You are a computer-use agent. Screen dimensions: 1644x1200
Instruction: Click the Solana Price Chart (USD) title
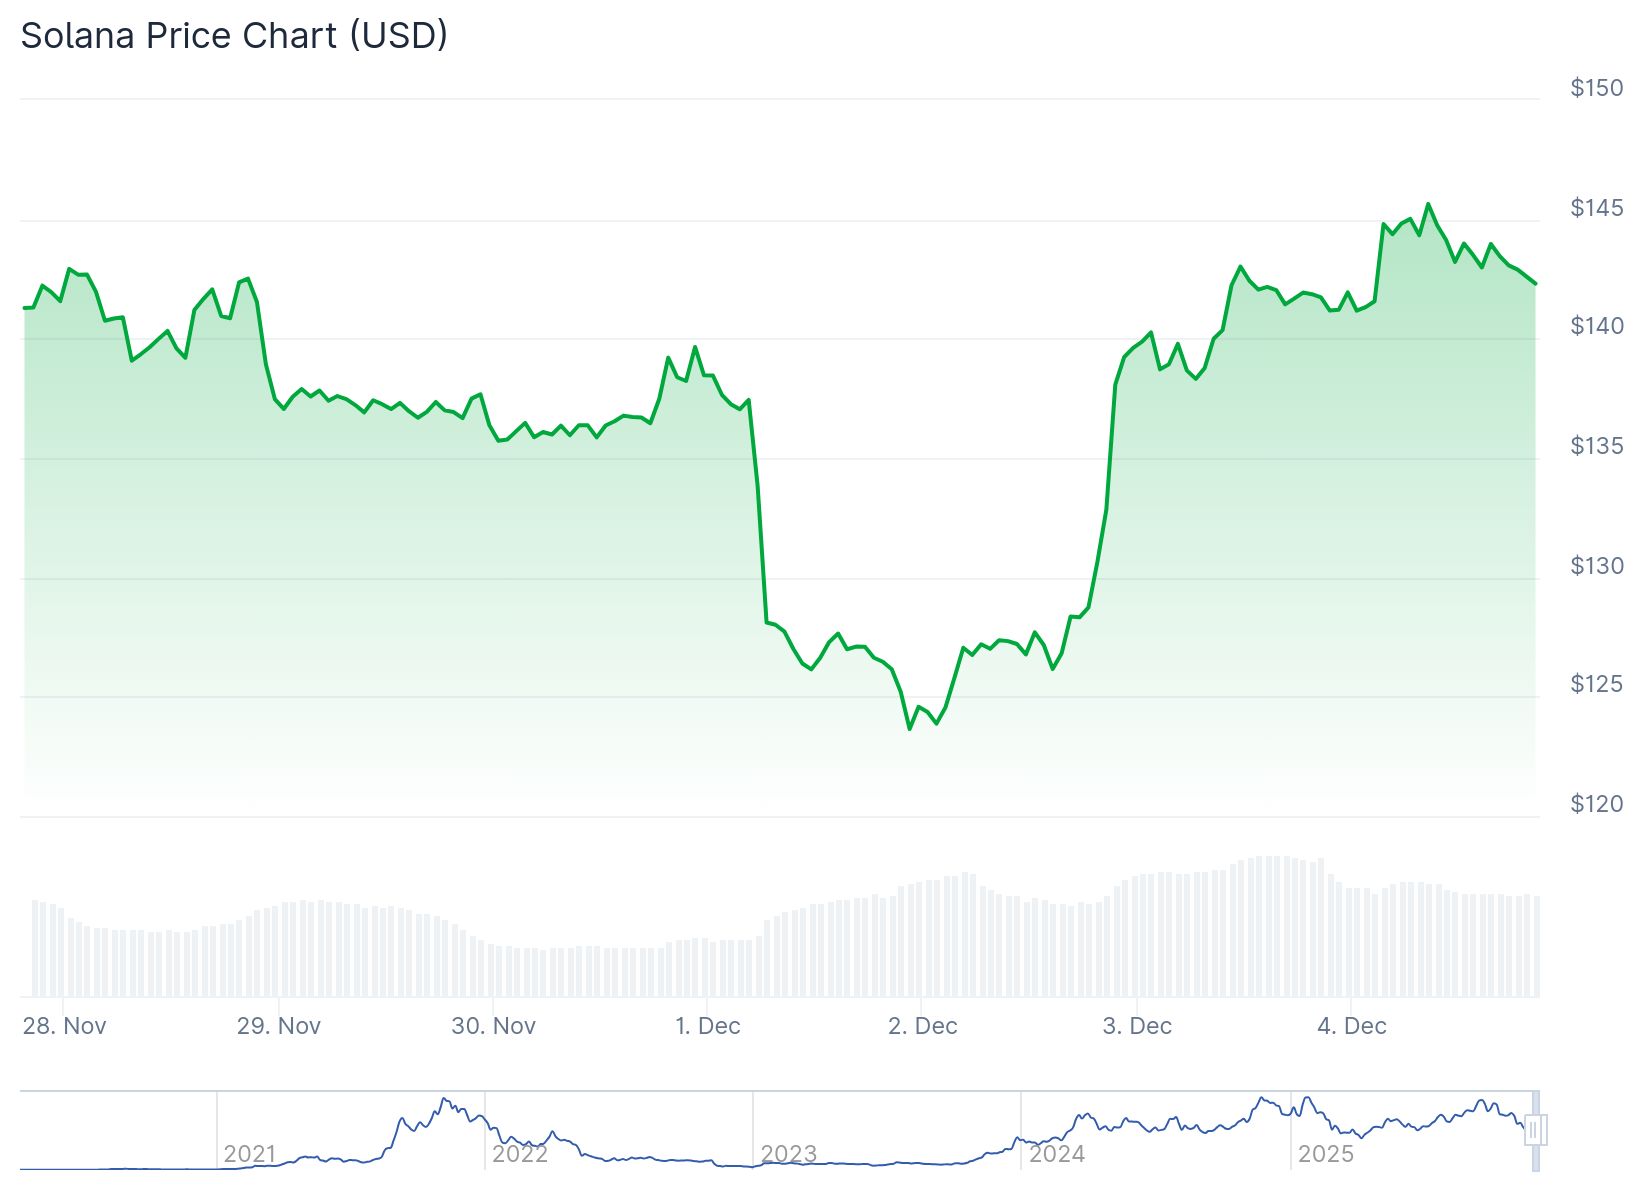234,36
